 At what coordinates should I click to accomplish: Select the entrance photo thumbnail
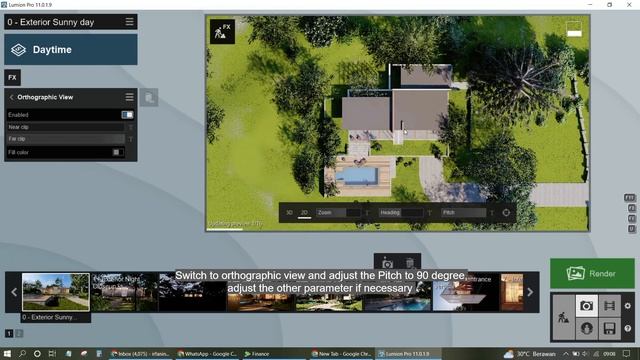coord(466,292)
